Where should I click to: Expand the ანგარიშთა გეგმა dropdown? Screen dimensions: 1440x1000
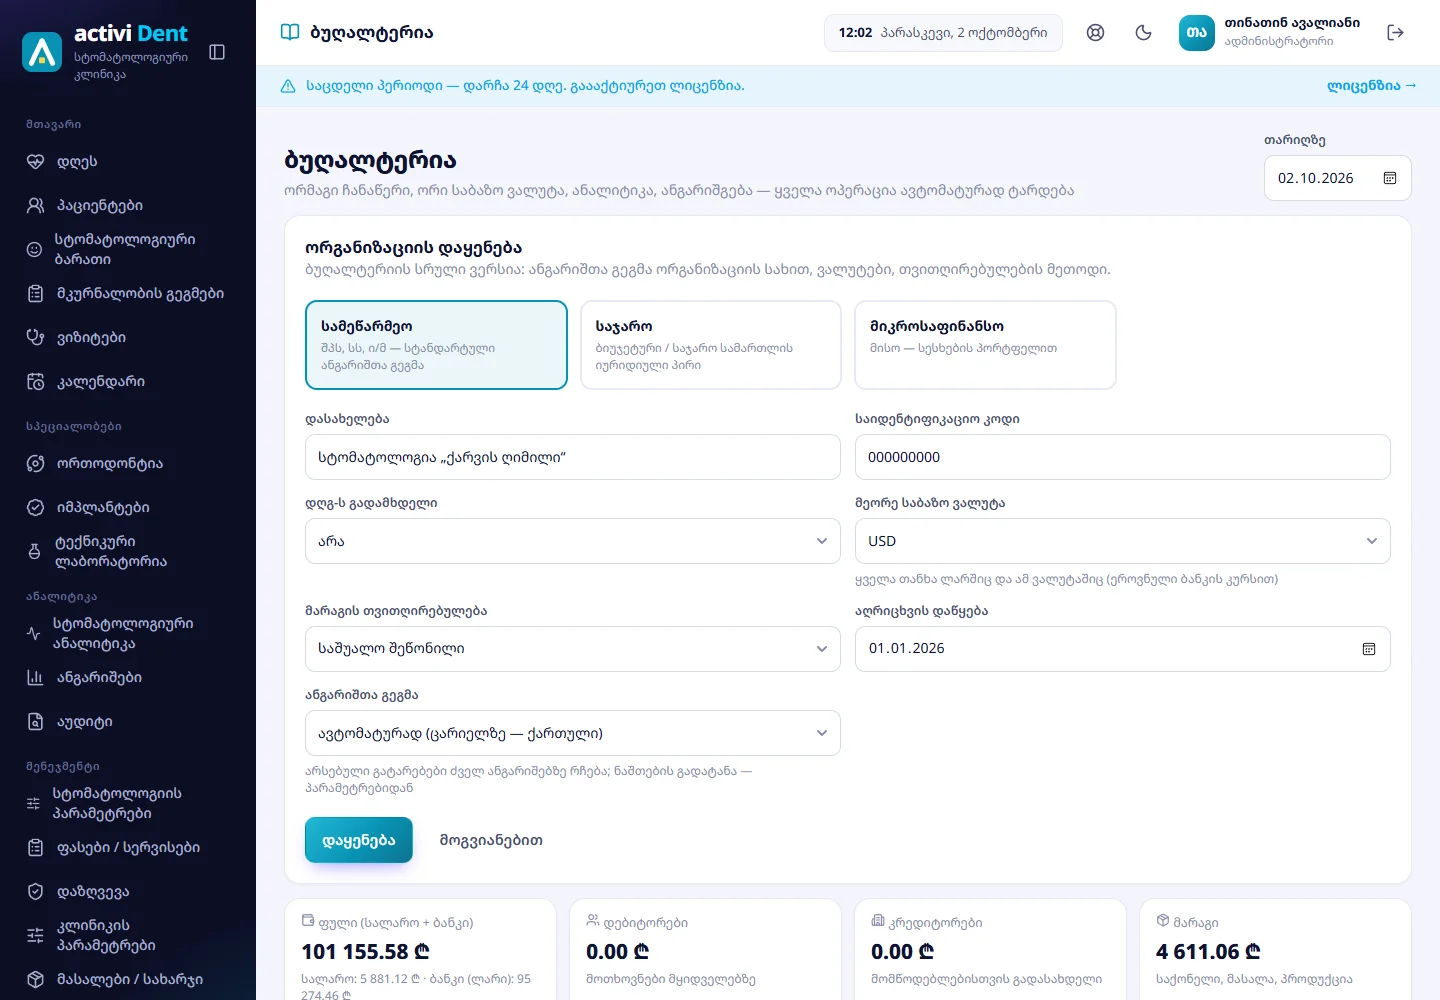[572, 733]
